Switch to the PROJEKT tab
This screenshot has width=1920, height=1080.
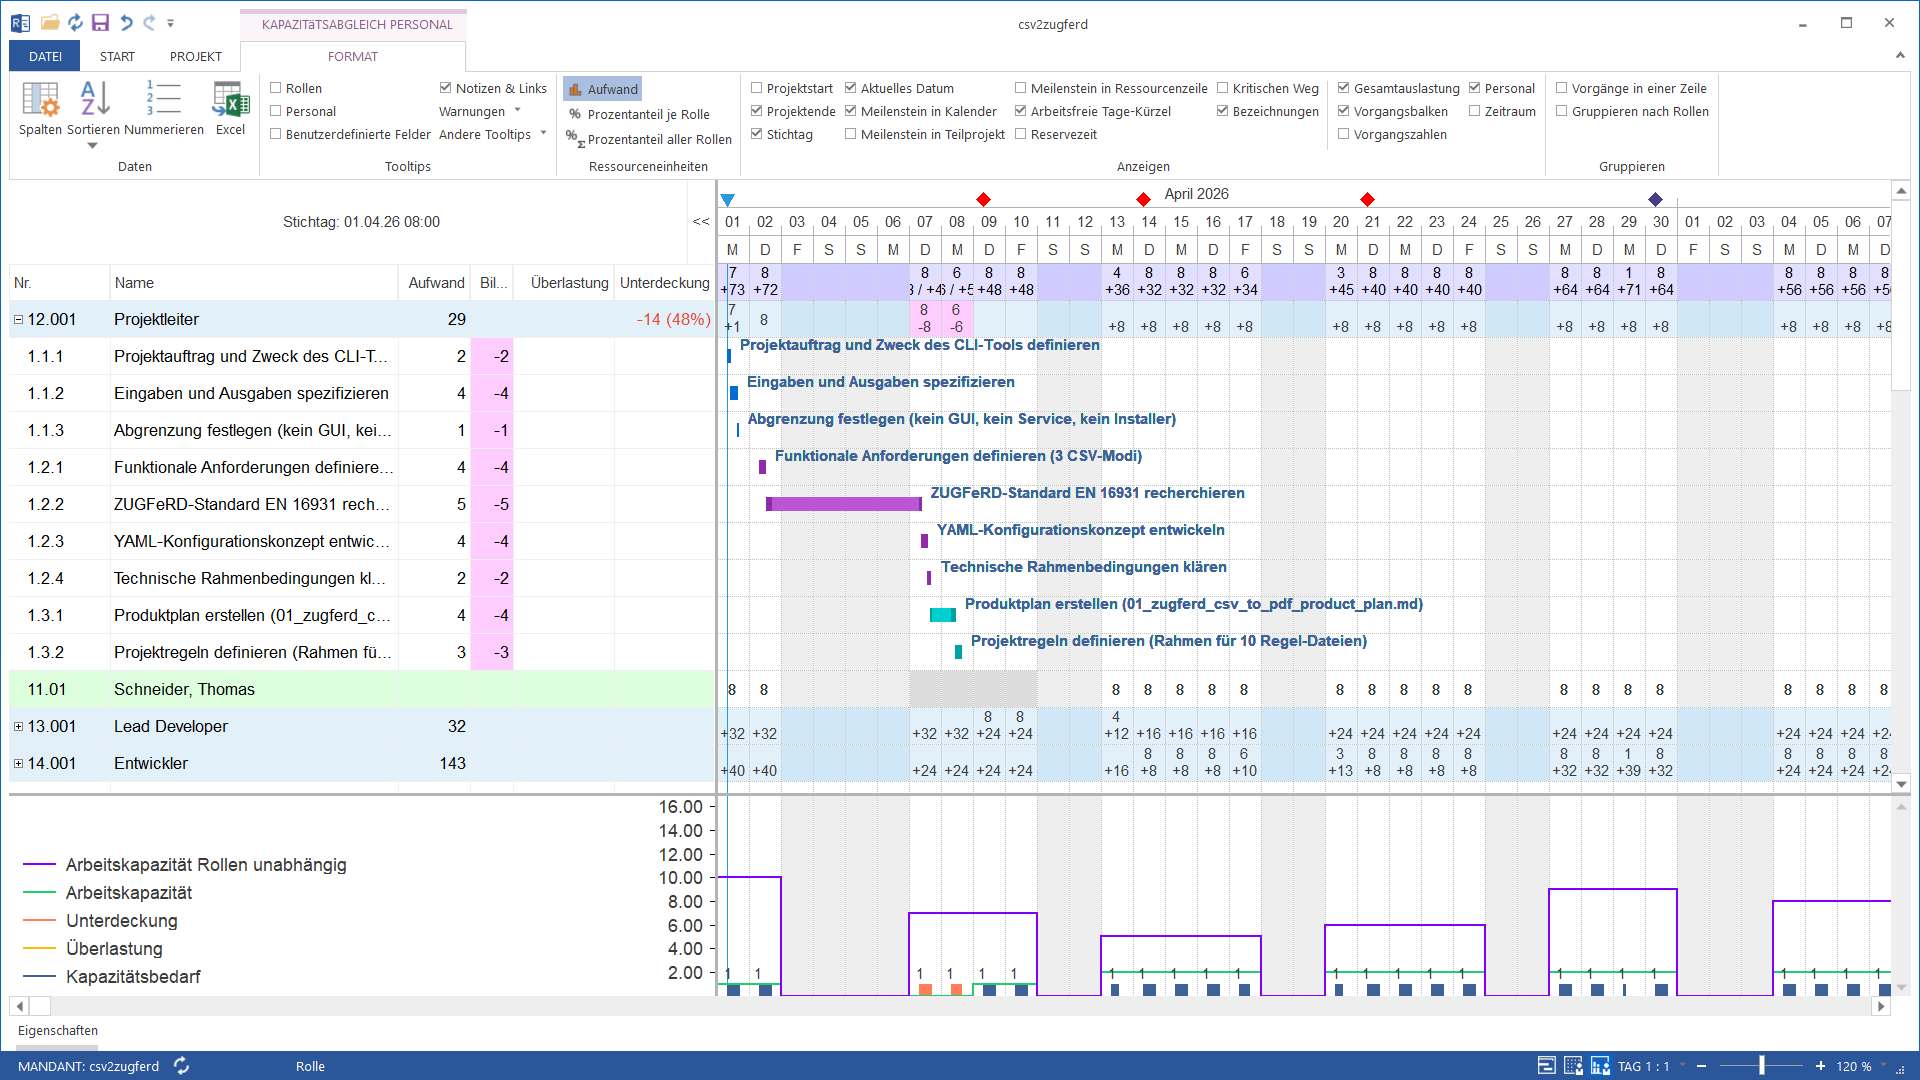[x=196, y=56]
